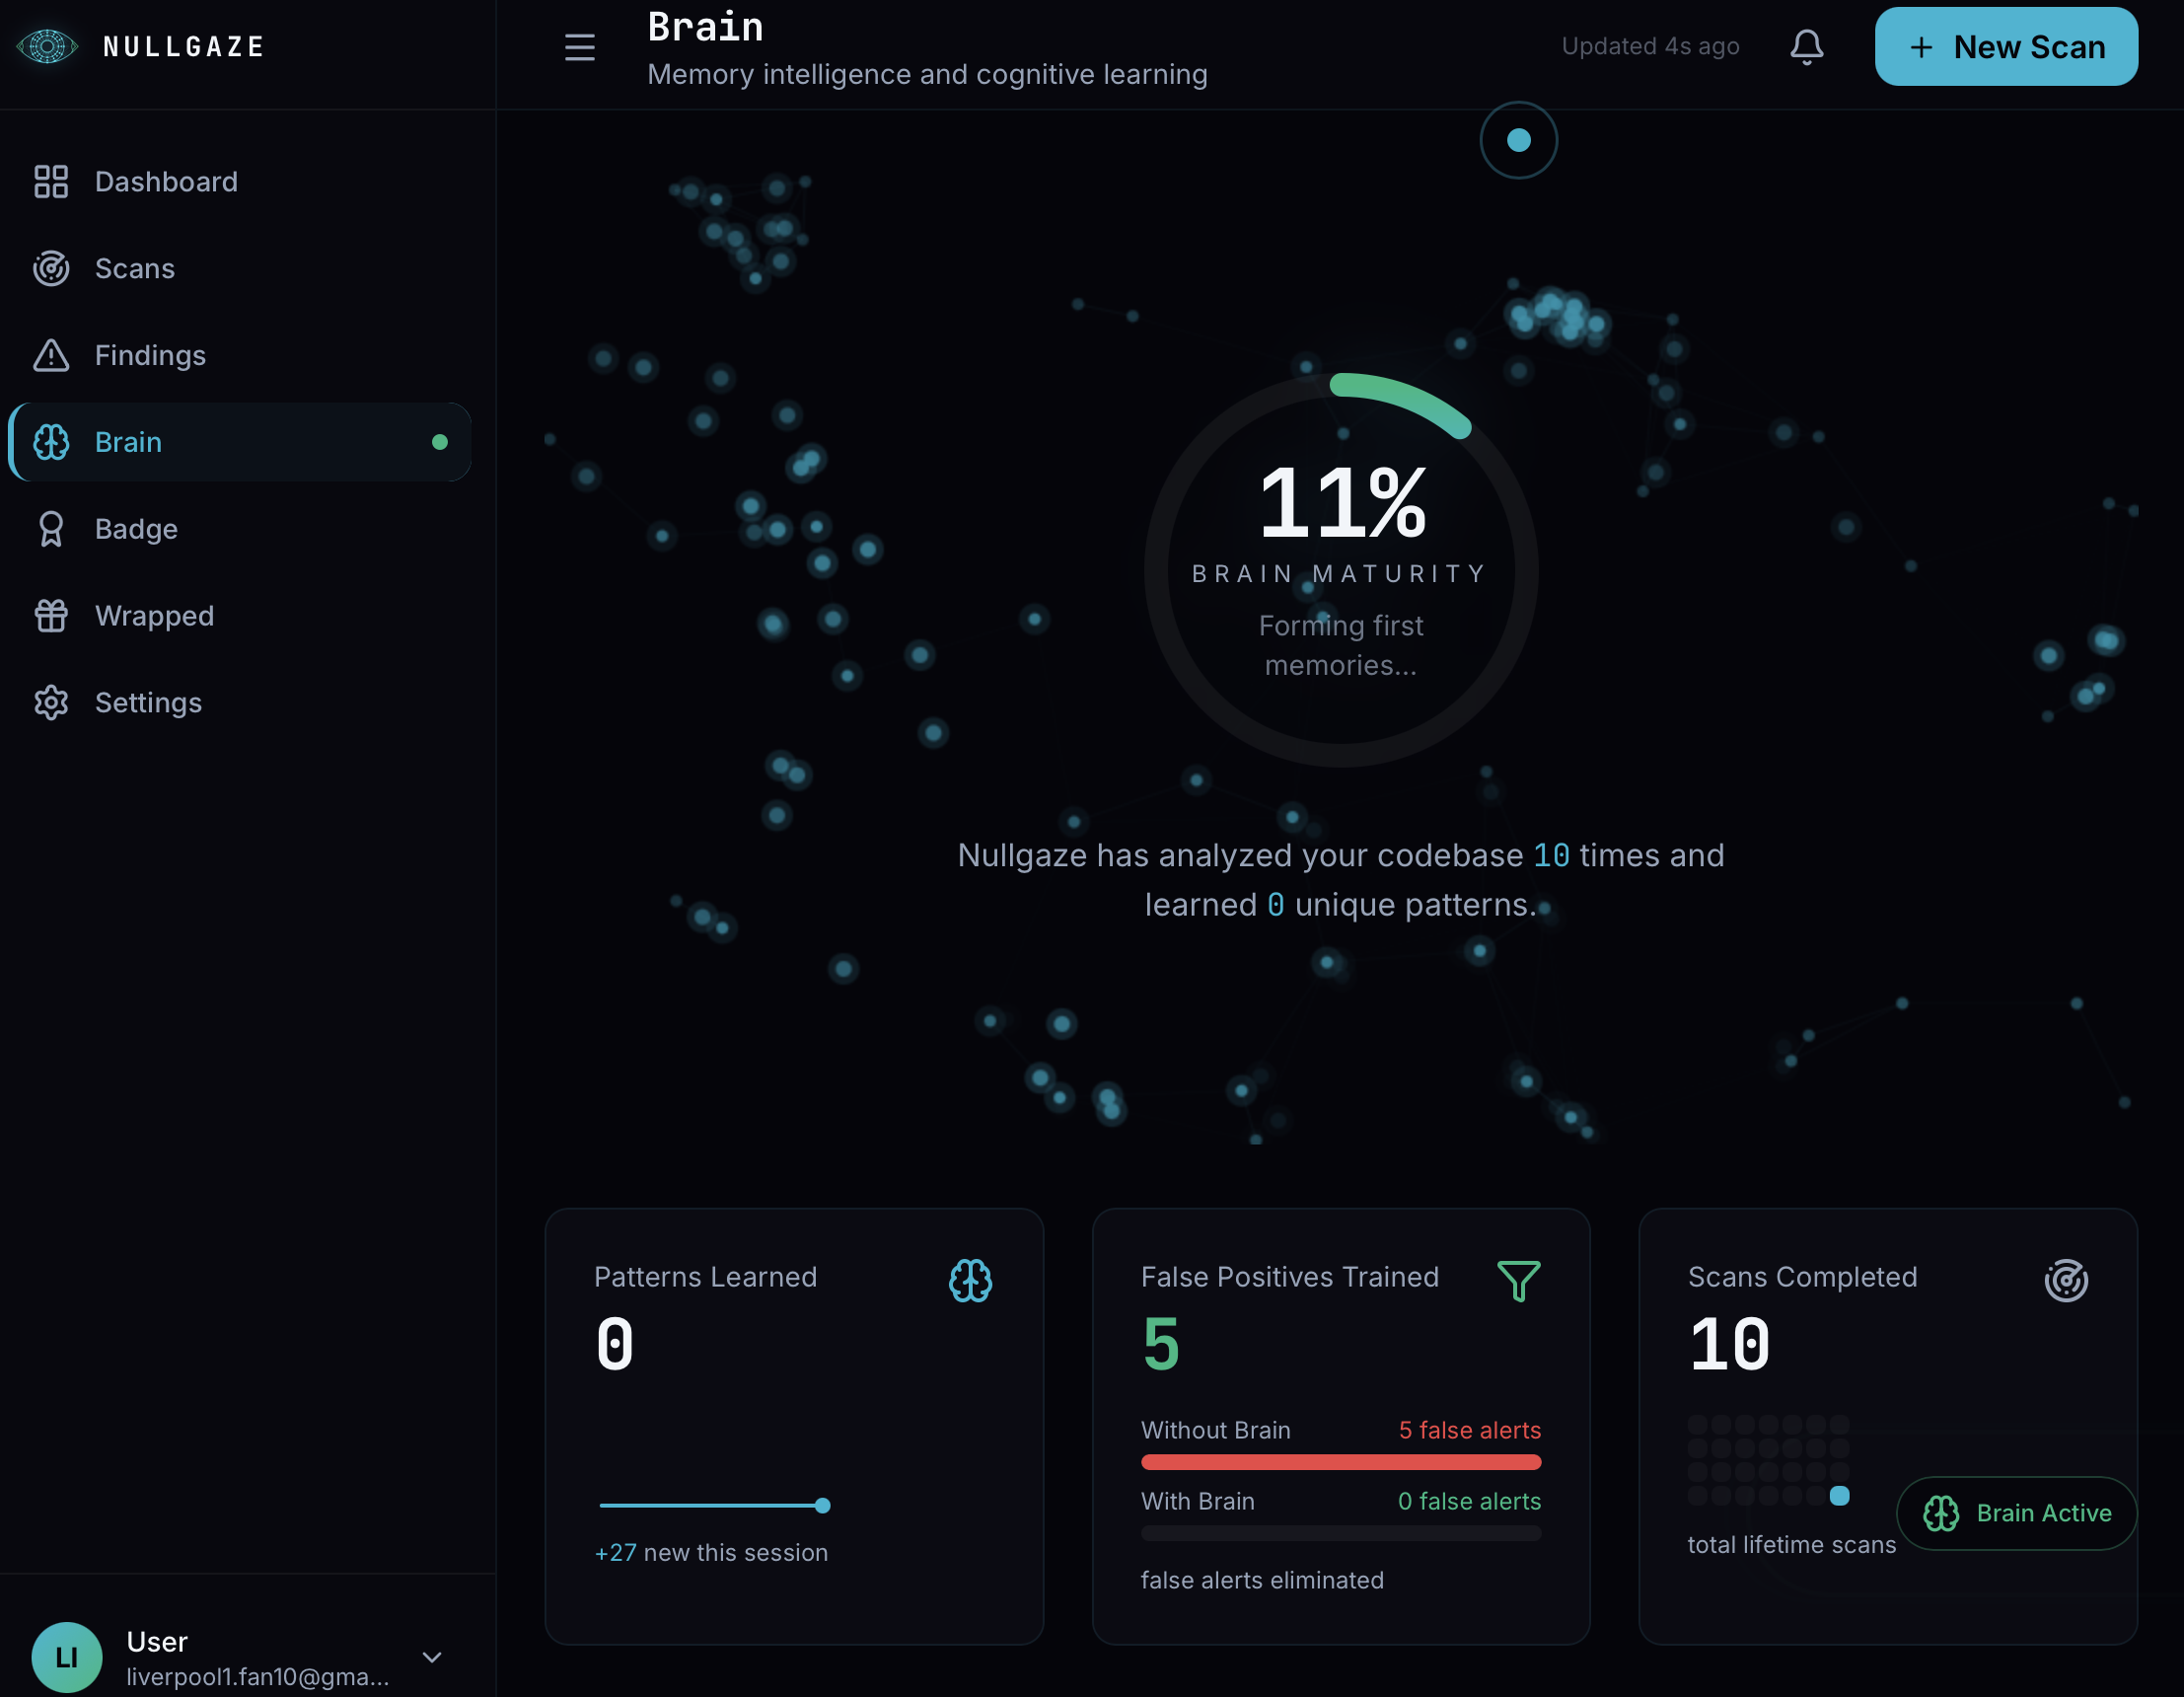This screenshot has height=1697, width=2184.
Task: Click the filter icon on False Positives Trained card
Action: 1518,1279
